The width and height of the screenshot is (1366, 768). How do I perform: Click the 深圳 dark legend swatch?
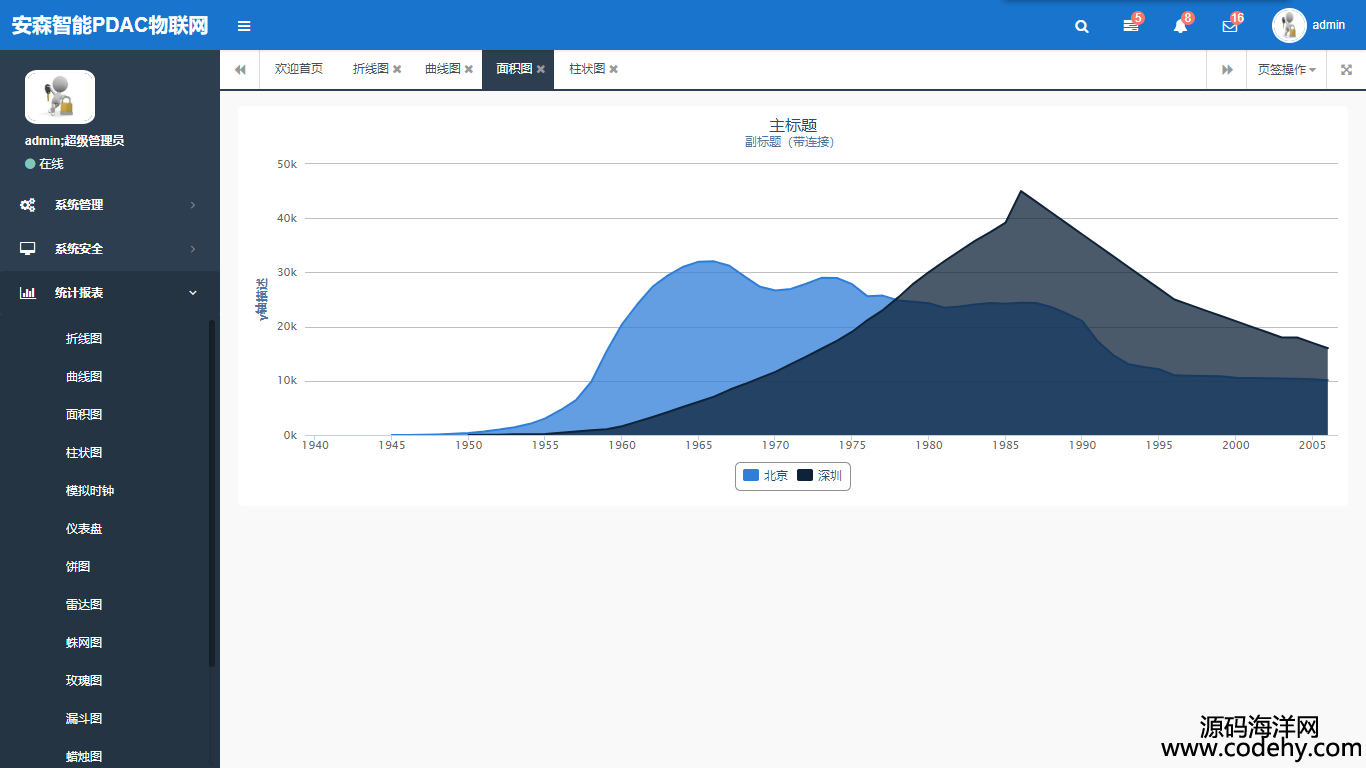click(x=805, y=476)
